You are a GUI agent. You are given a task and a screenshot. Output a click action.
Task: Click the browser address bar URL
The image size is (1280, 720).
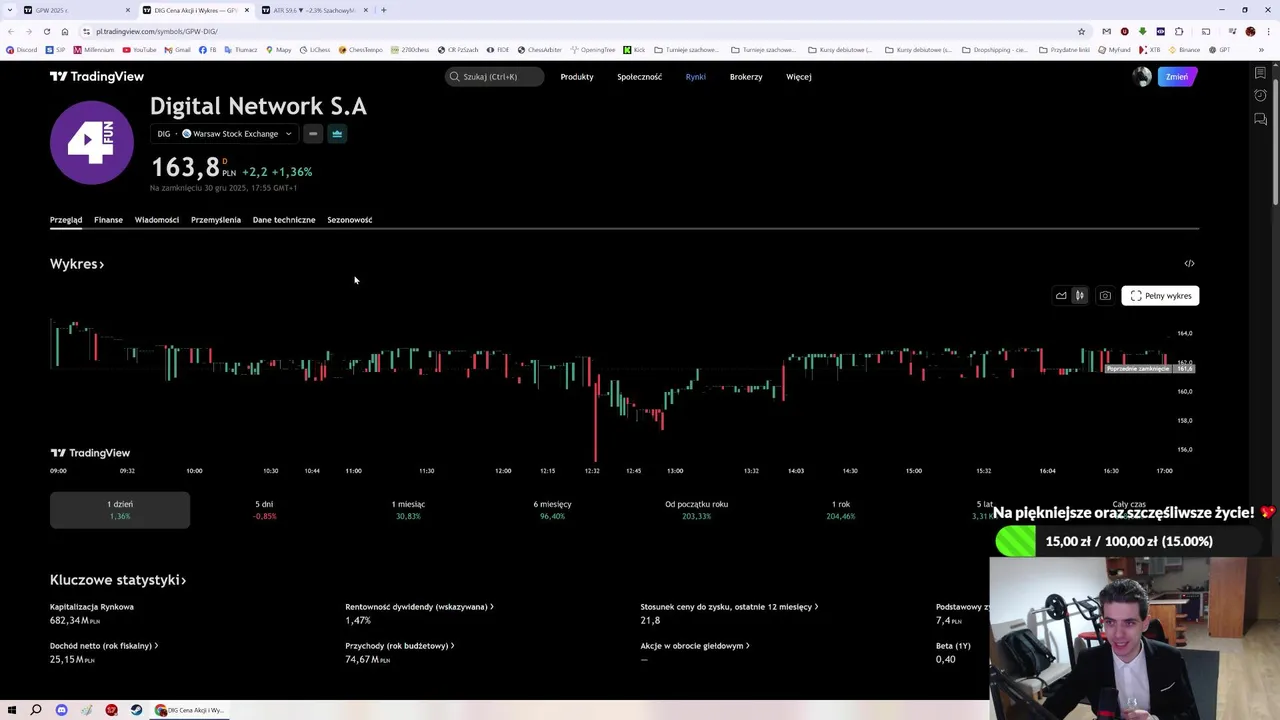[156, 31]
